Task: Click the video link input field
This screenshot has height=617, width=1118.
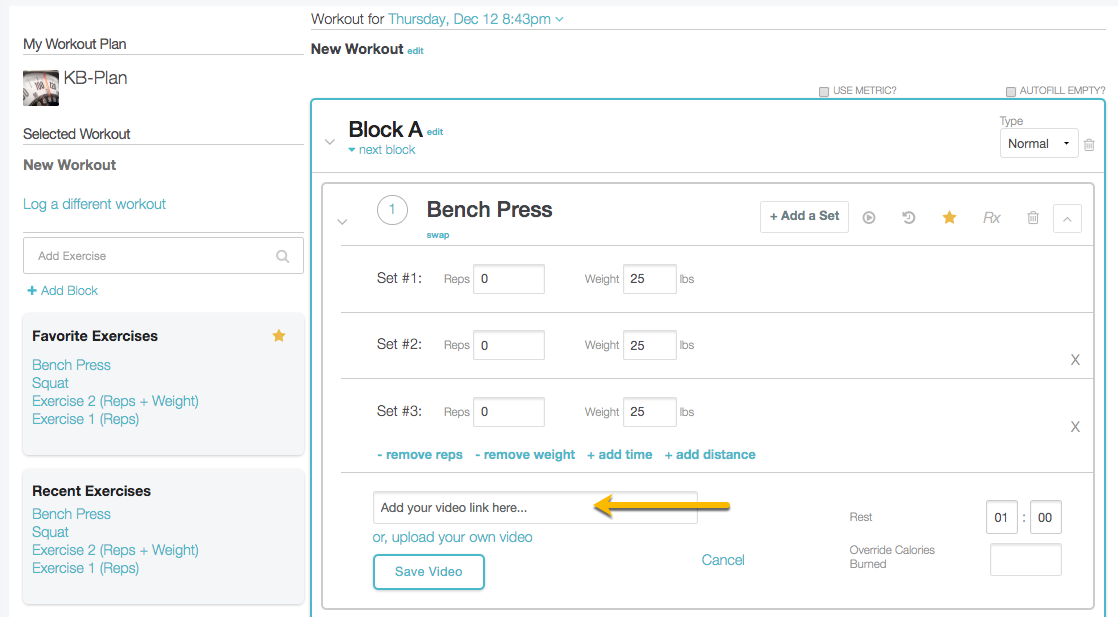Action: 535,508
